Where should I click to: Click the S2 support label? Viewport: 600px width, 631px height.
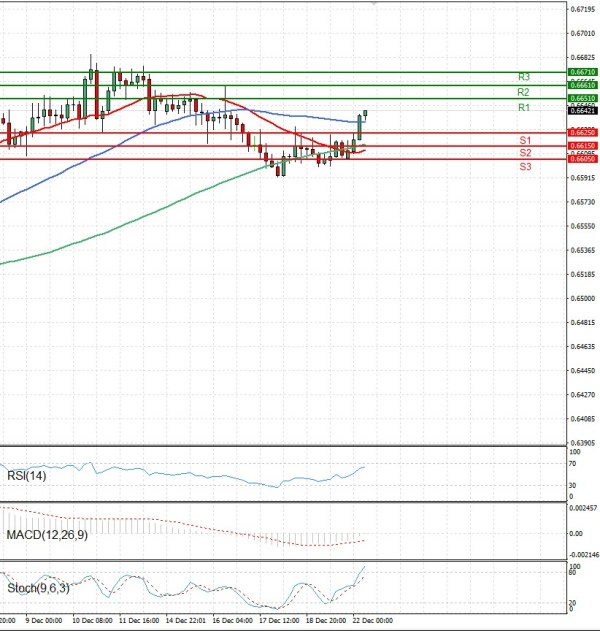pyautogui.click(x=524, y=153)
